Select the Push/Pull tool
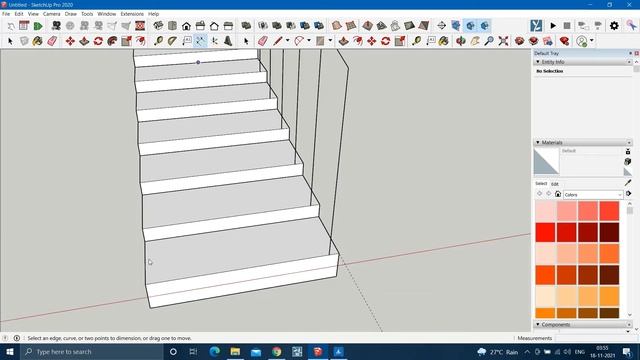640x360 pixels. [x=84, y=41]
